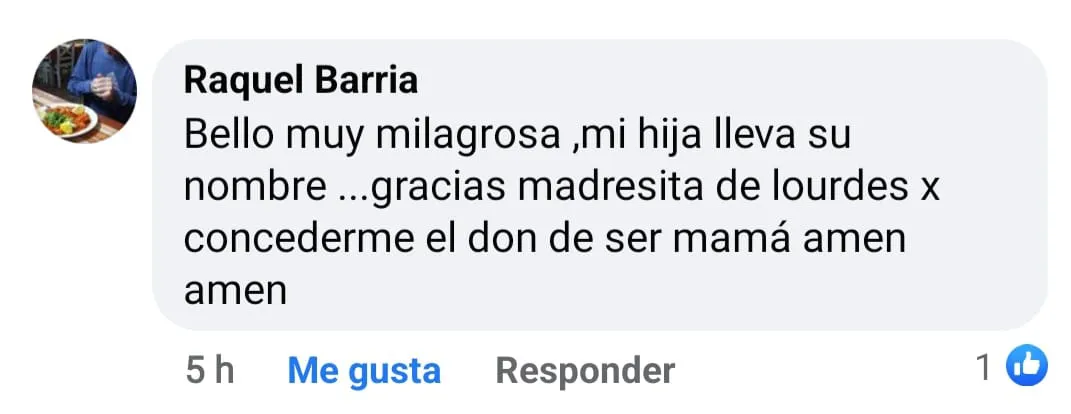The image size is (1071, 414).
Task: View the 5 h timestamp link
Action: click(210, 371)
